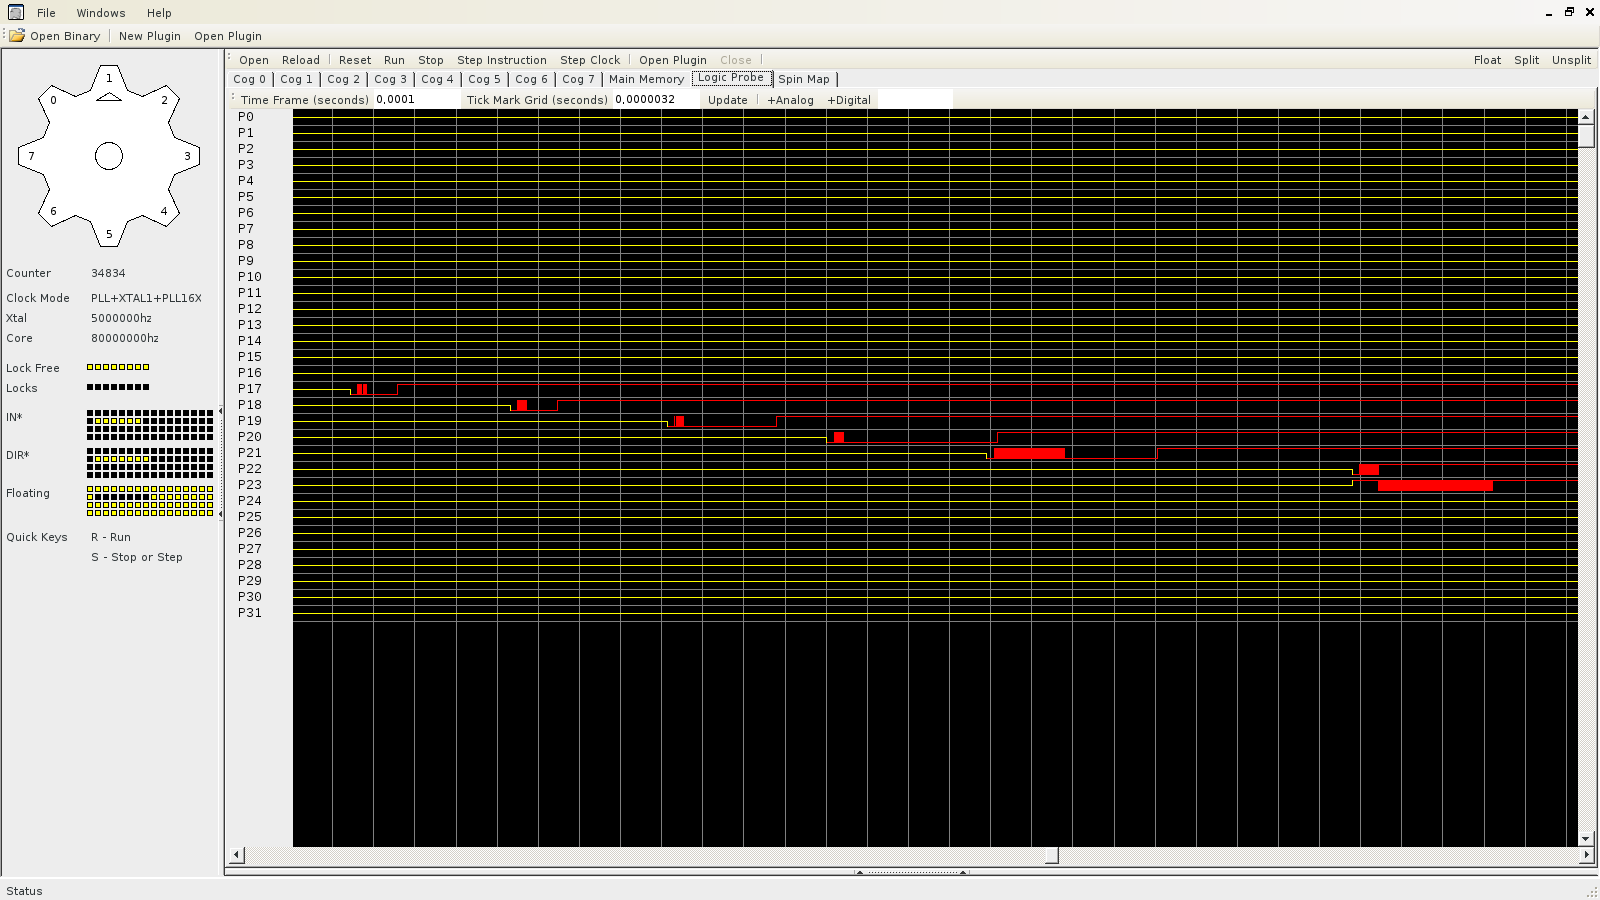Switch to the Main Memory tab
This screenshot has height=900, width=1600.
pos(646,79)
